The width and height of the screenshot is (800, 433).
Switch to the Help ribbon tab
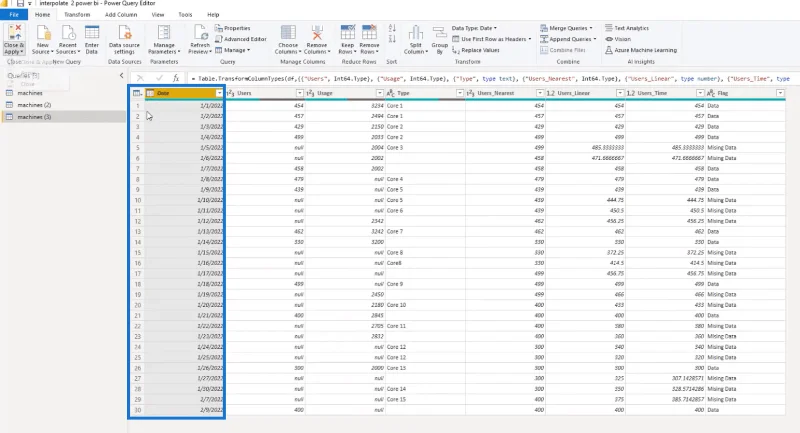[213, 15]
